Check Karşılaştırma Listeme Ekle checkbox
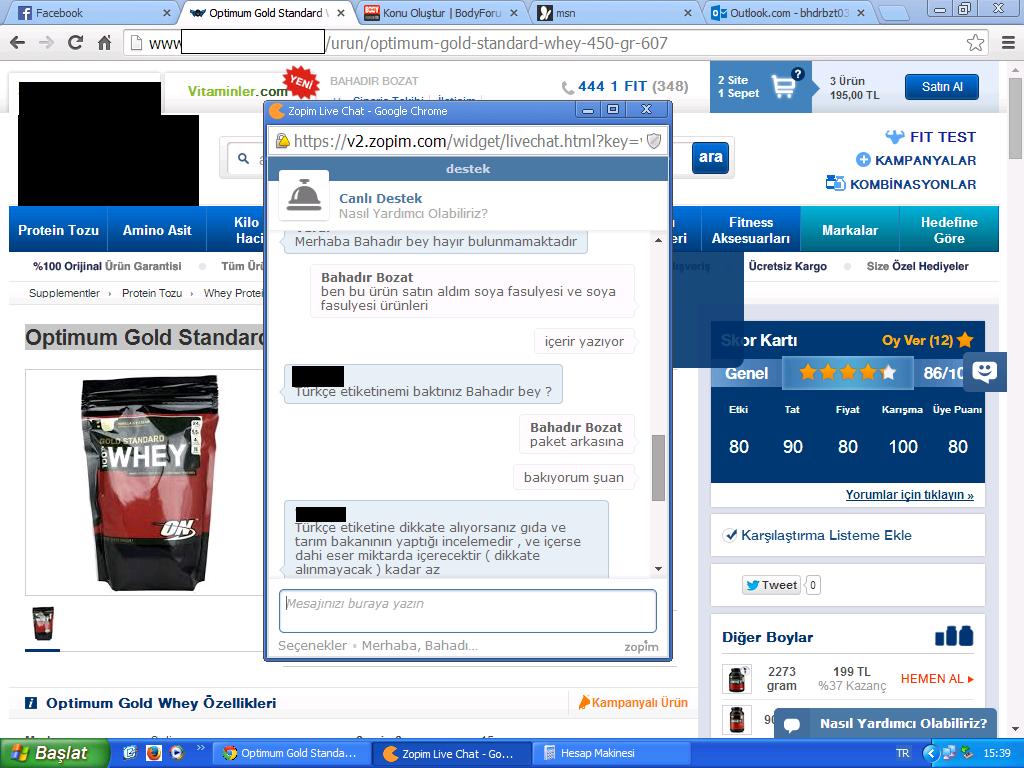The image size is (1024, 768). (x=730, y=535)
